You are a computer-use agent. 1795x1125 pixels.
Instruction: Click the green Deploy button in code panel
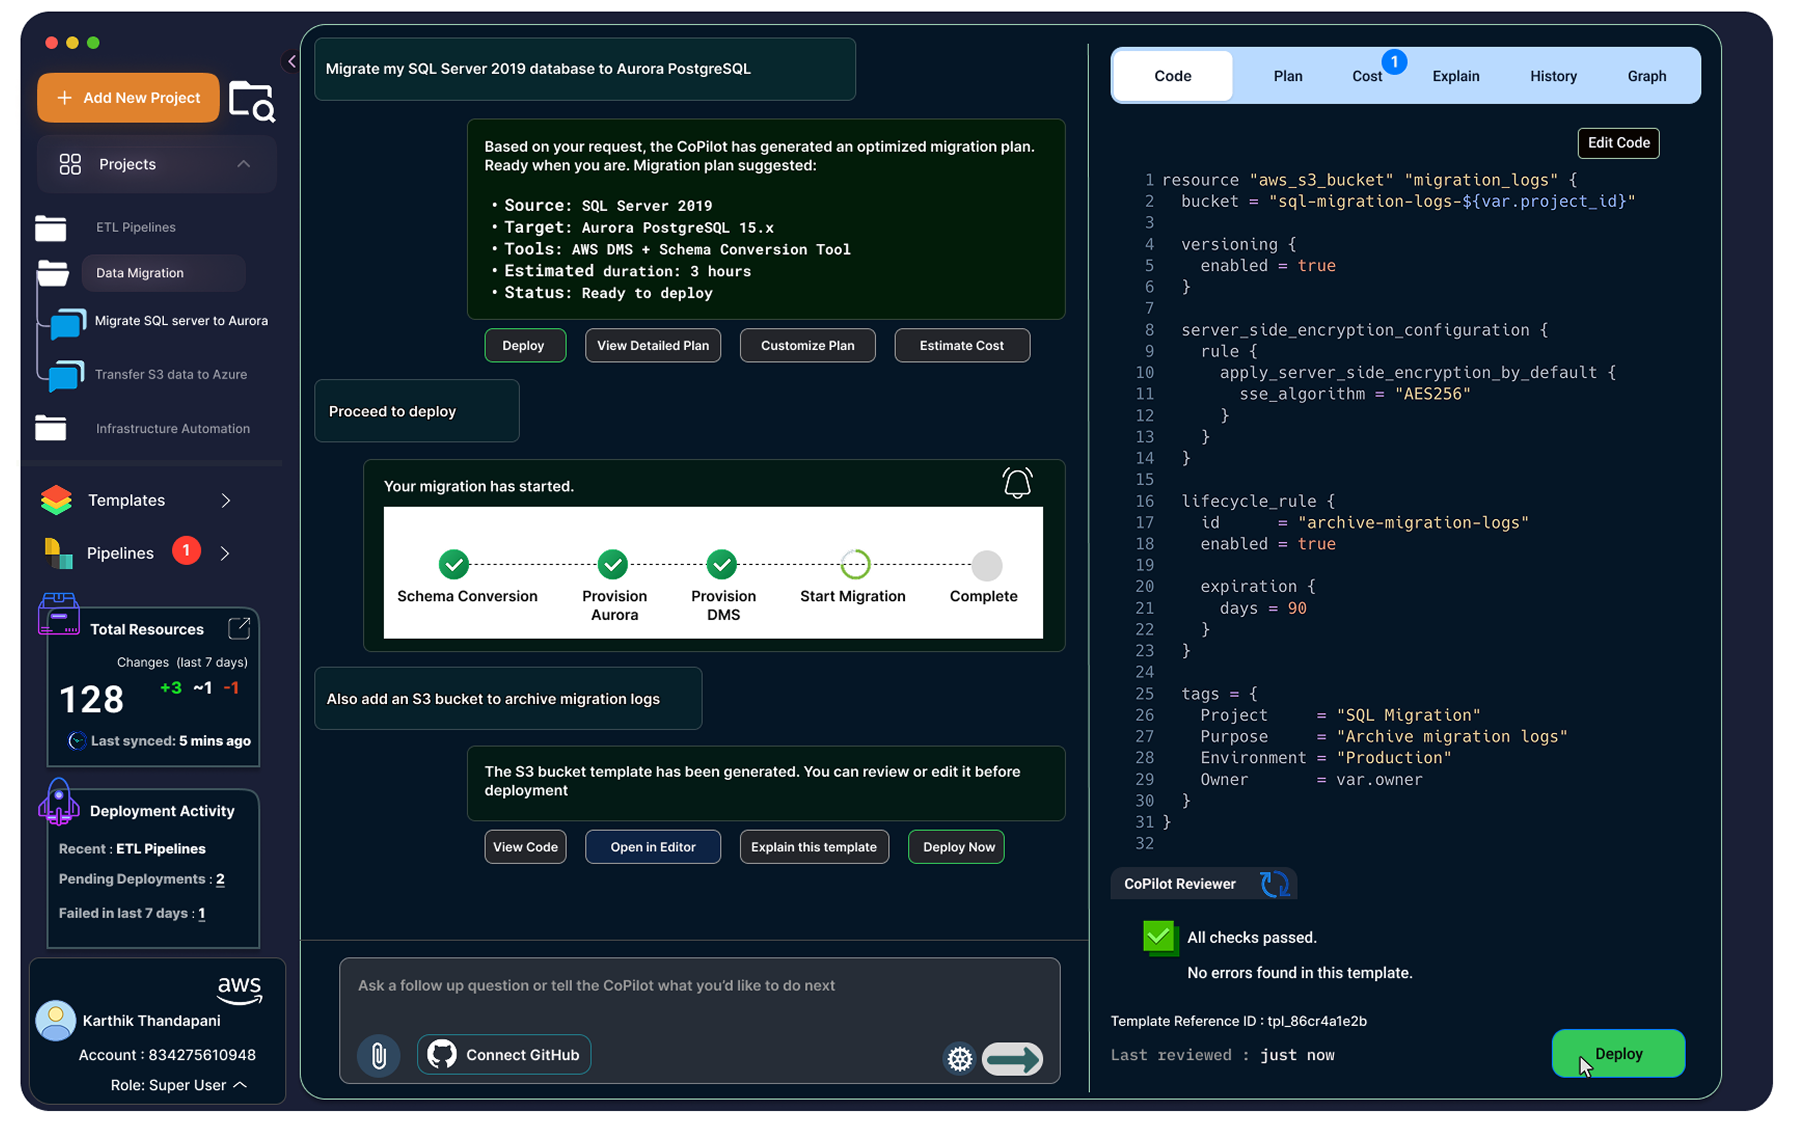coord(1618,1054)
